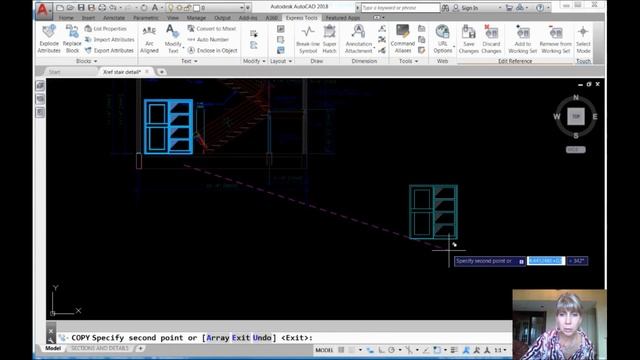Select the Break-line Symbol tool
Viewport: 640px width, 360px height.
pyautogui.click(x=308, y=39)
